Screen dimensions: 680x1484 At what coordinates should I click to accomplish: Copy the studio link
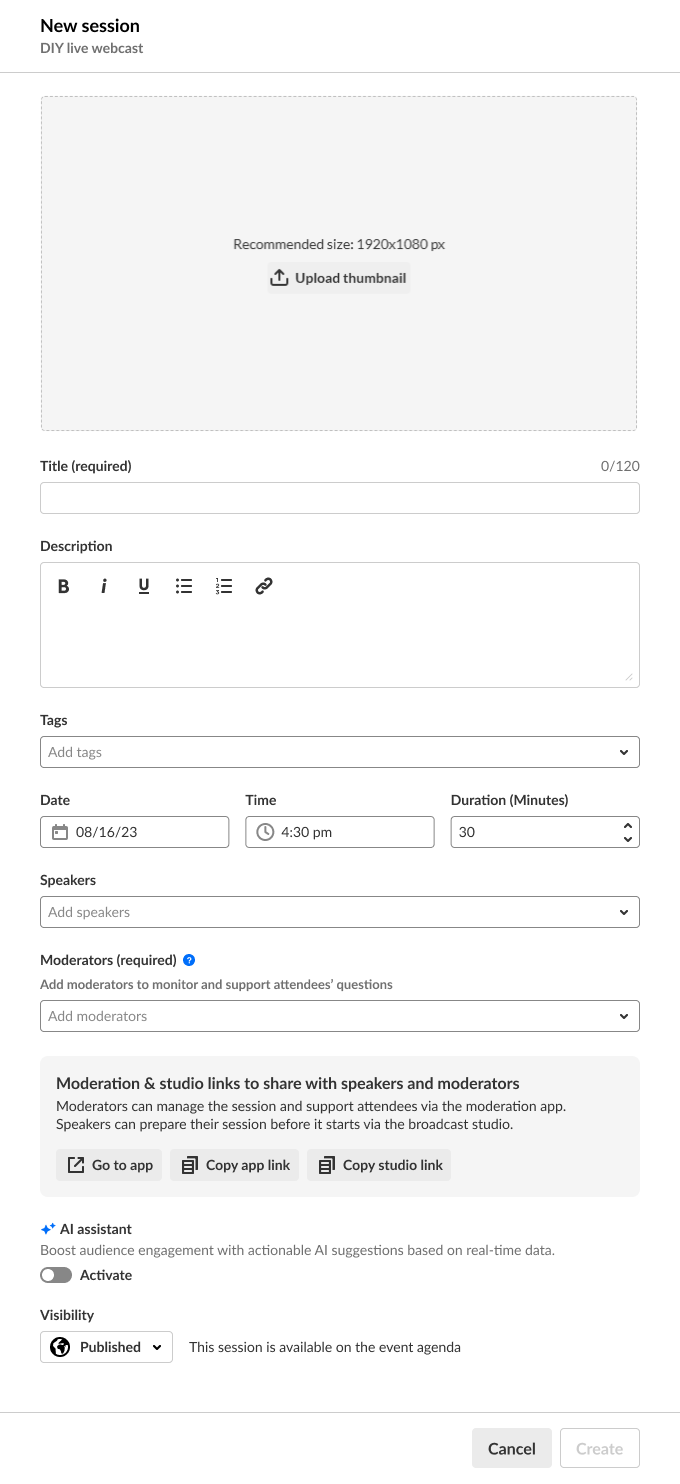pyautogui.click(x=379, y=1165)
